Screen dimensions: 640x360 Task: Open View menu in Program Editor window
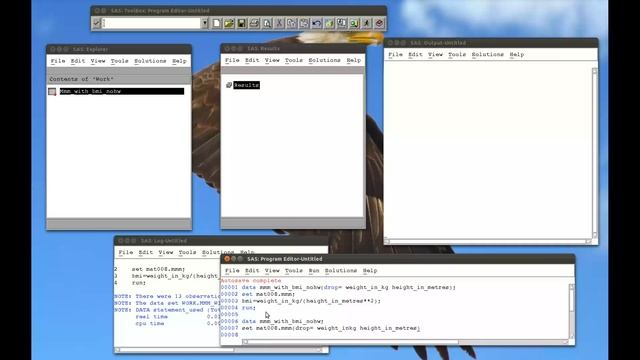pyautogui.click(x=272, y=271)
